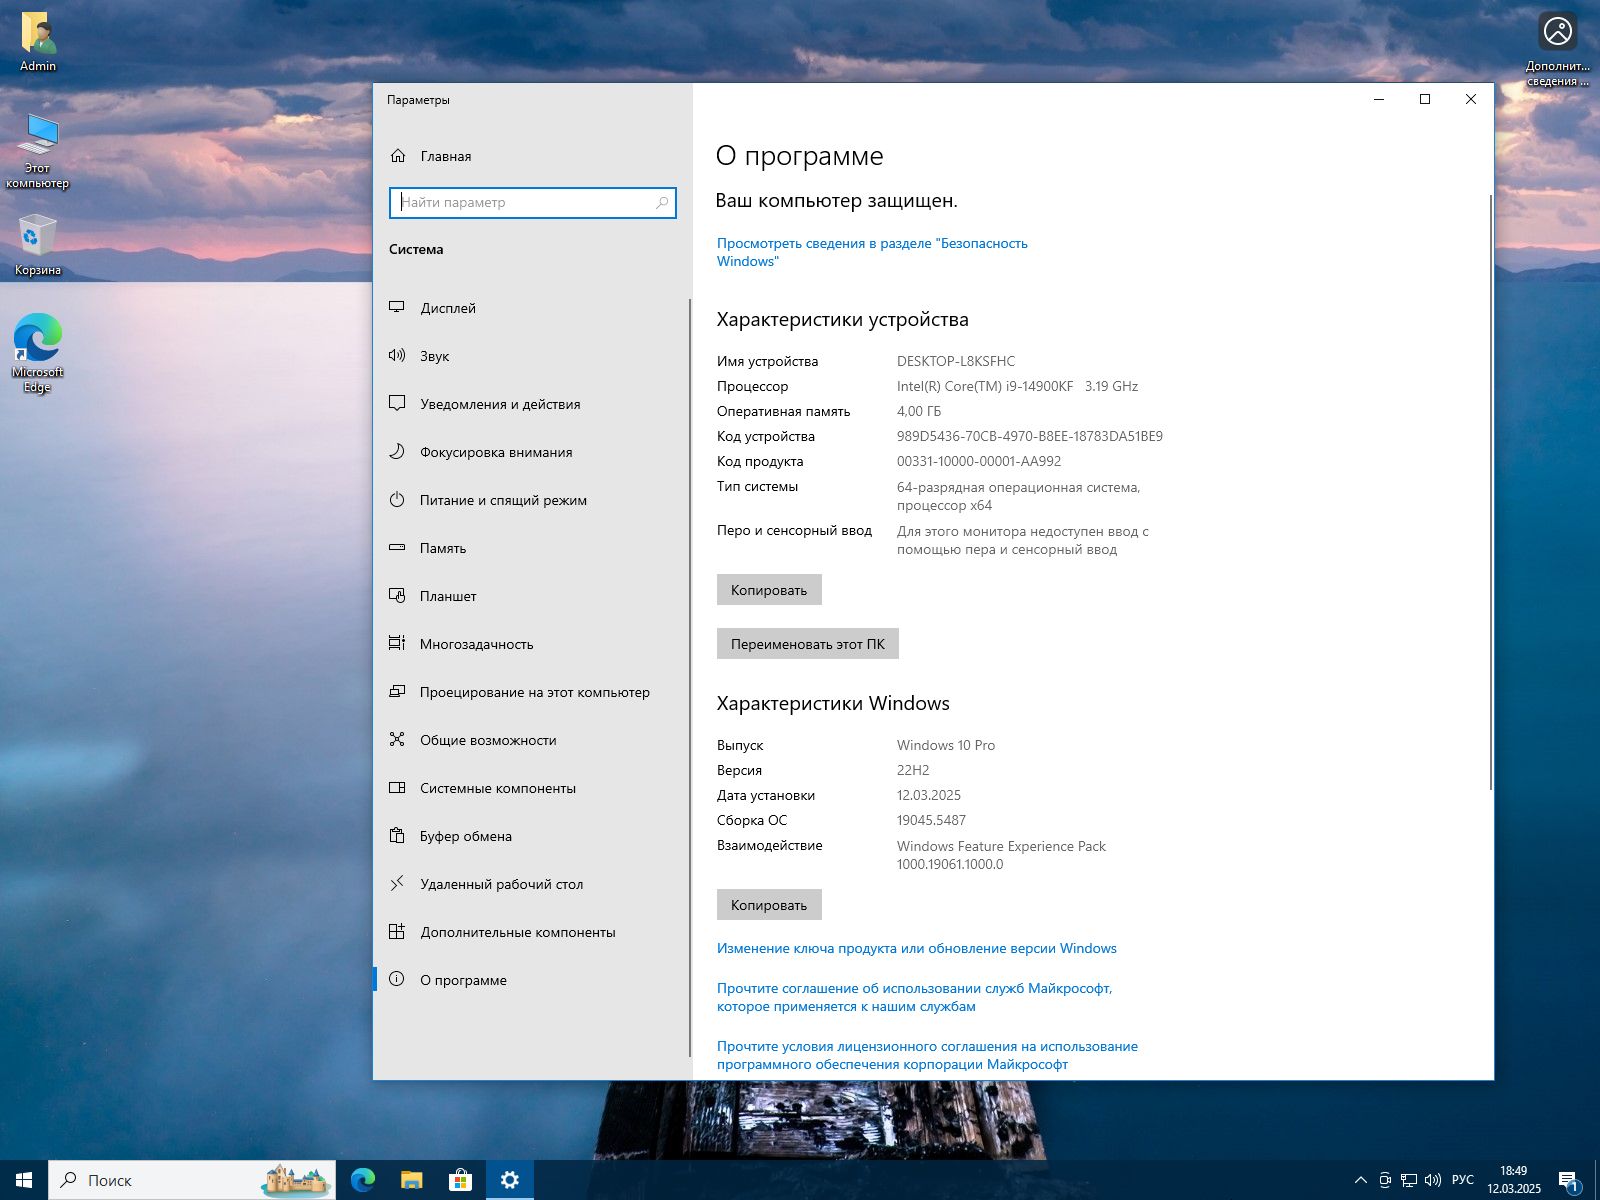Viewport: 1600px width, 1200px height.
Task: Switch input language РУС in tray
Action: (1463, 1180)
